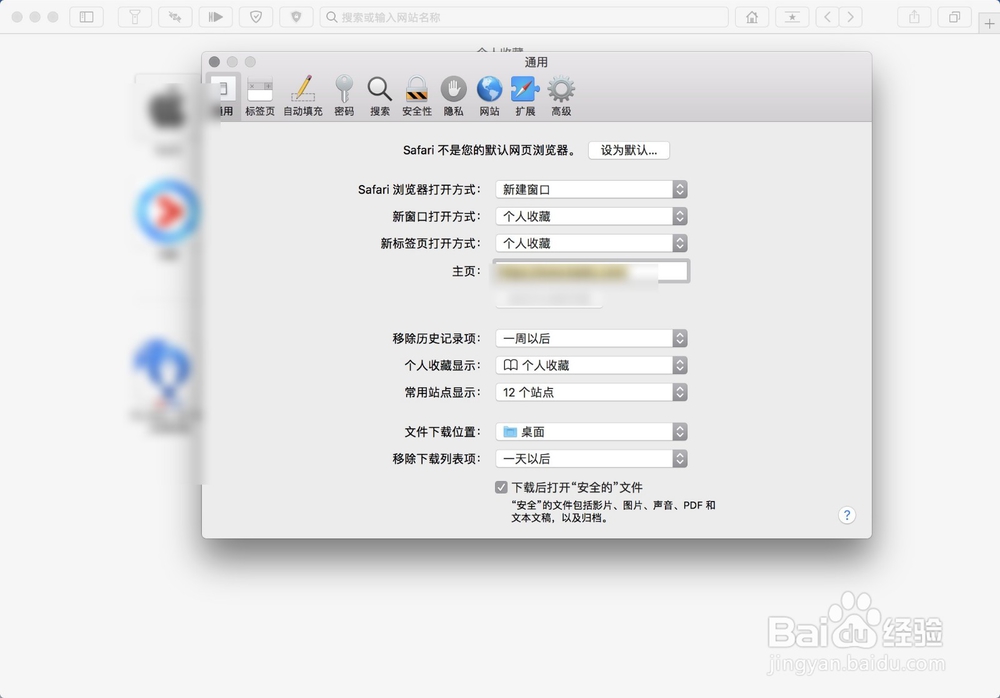Image resolution: width=1000 pixels, height=698 pixels.
Task: Switch to the 搜索 preferences tab
Action: pos(379,96)
